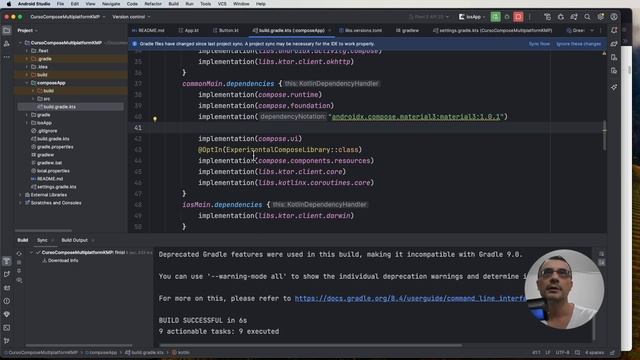Click composeApp in the breadcrumb bar

pyautogui.click(x=102, y=352)
